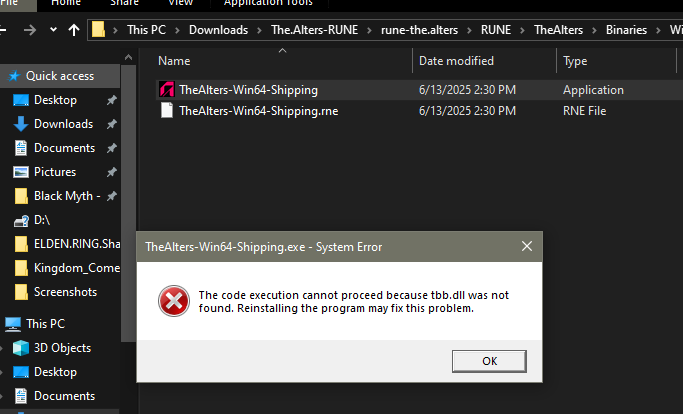Expand chevron after RUNE in address bar
This screenshot has height=414, width=683.
tap(523, 30)
